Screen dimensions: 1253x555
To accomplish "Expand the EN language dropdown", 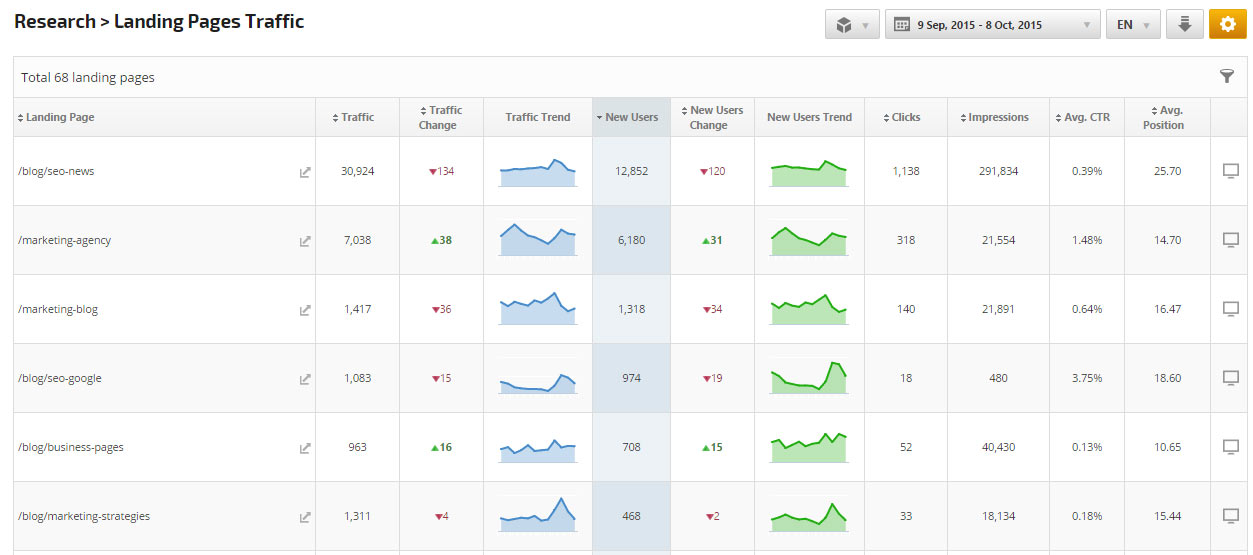I will tap(1132, 25).
